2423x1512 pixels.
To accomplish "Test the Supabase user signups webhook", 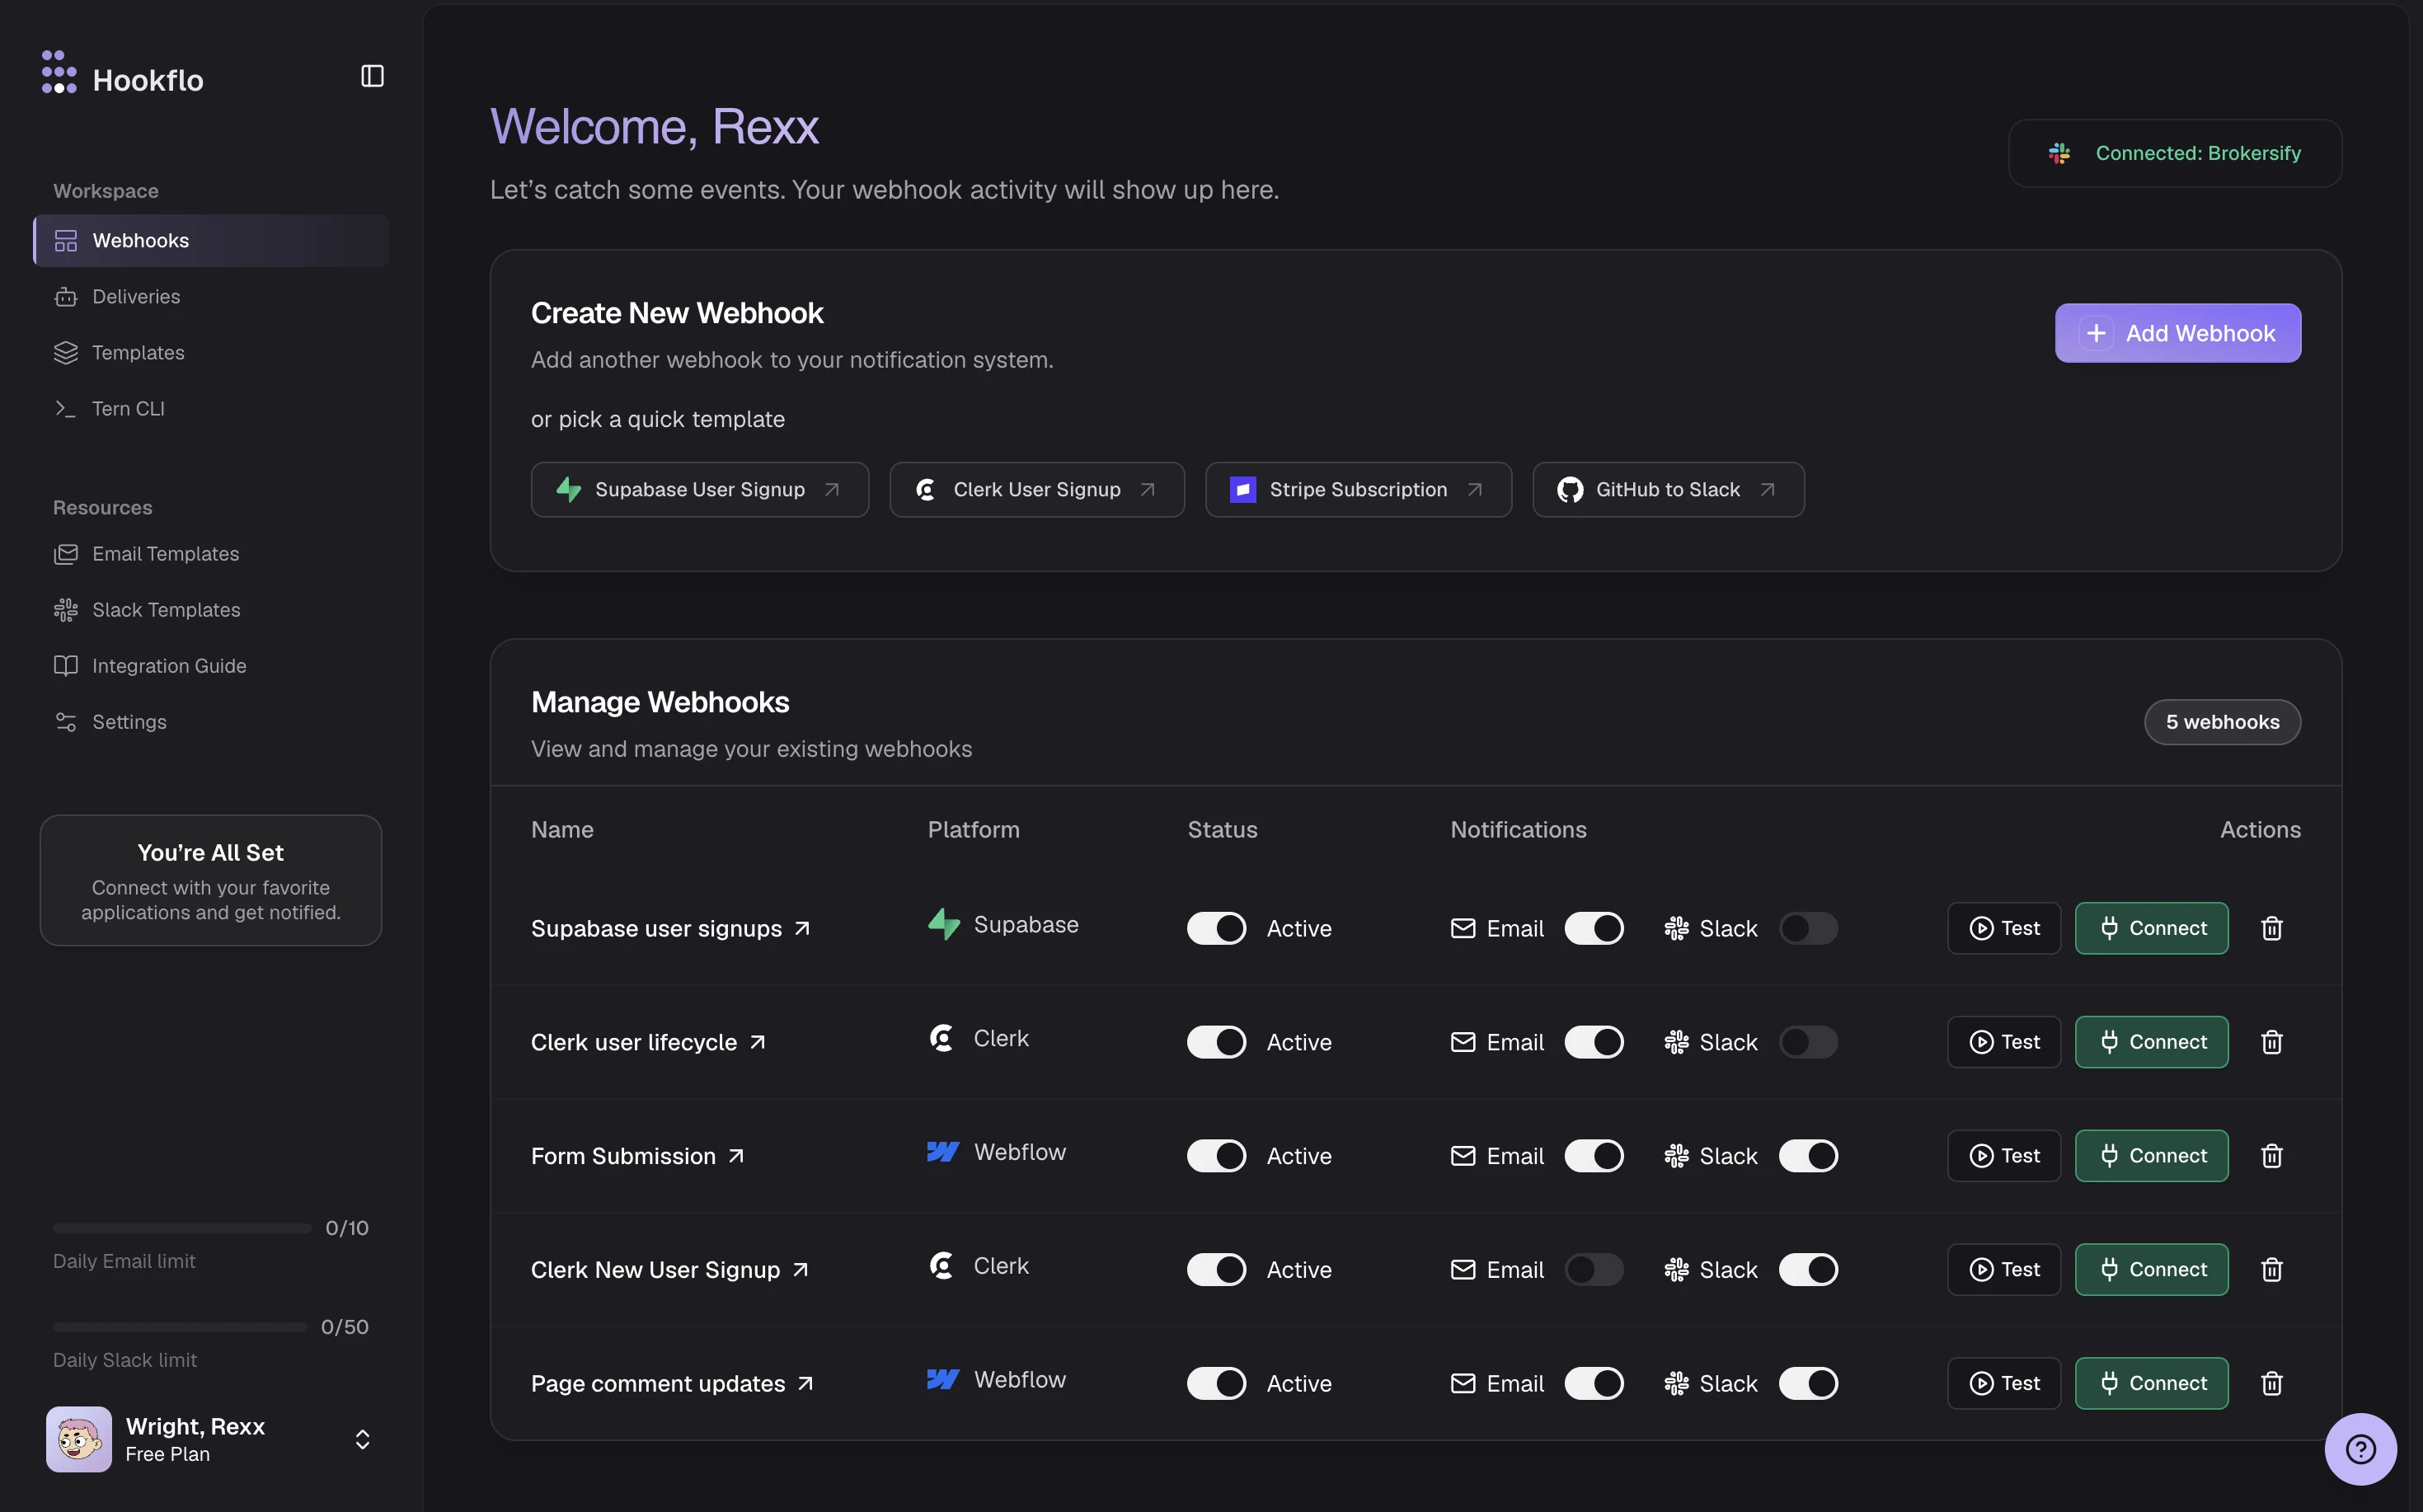I will [x=2003, y=928].
